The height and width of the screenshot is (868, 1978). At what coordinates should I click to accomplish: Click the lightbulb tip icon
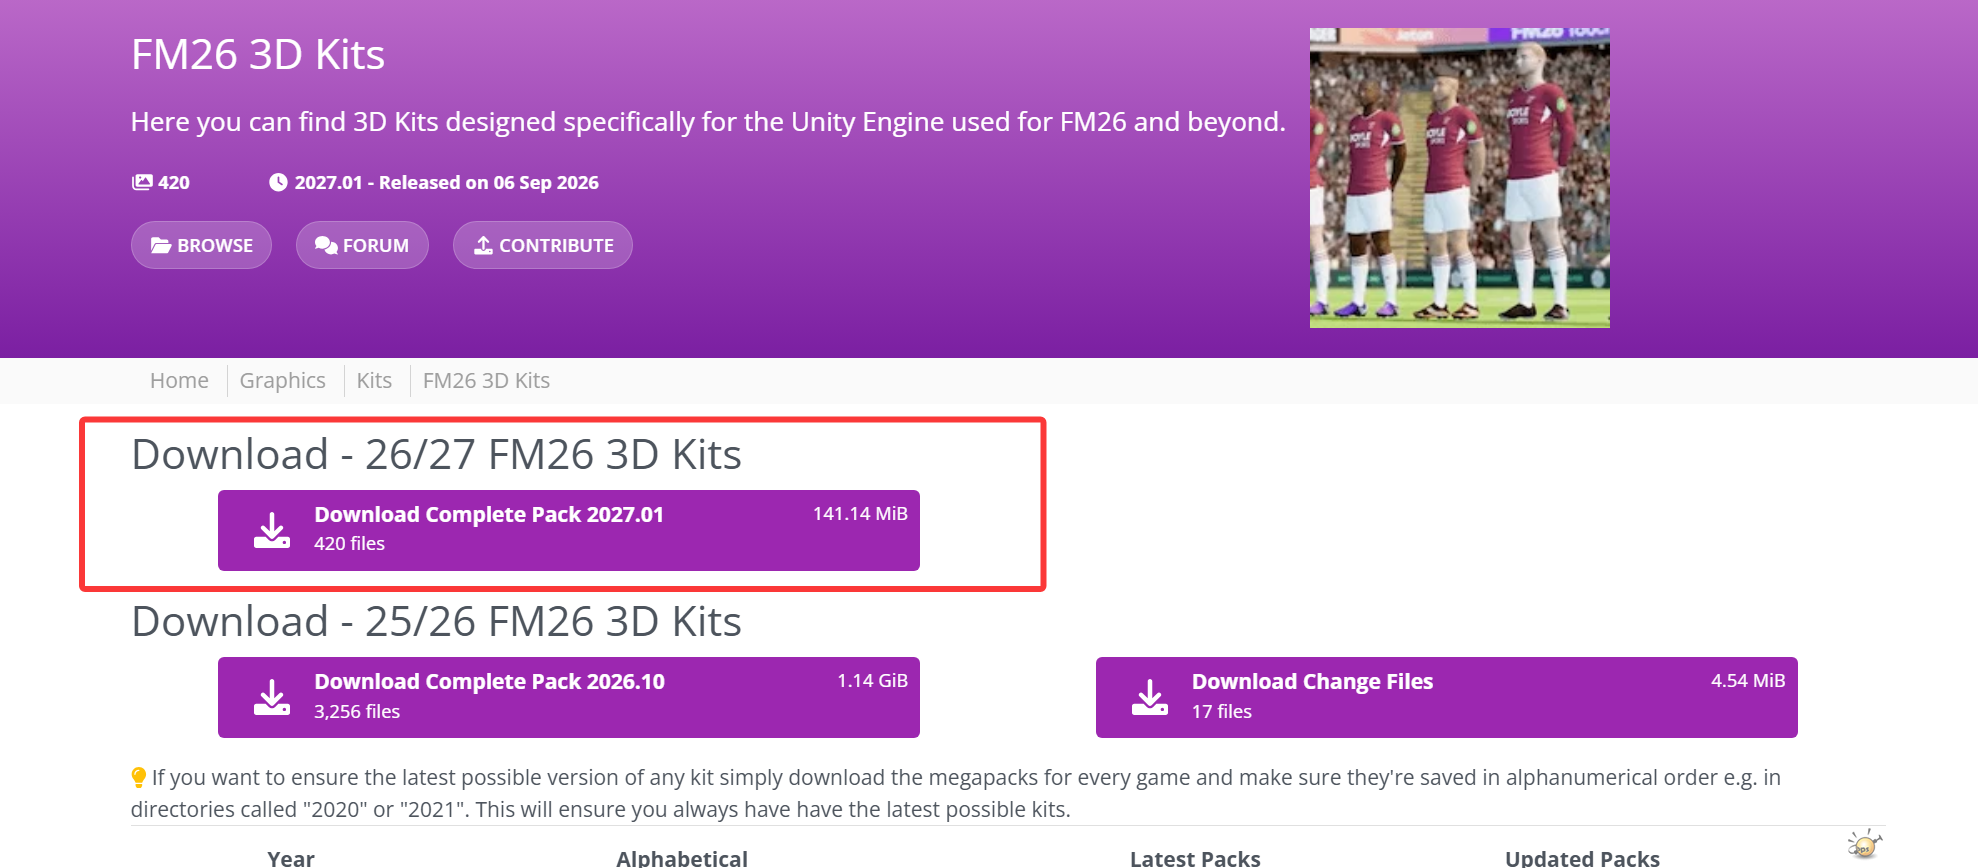(x=139, y=777)
